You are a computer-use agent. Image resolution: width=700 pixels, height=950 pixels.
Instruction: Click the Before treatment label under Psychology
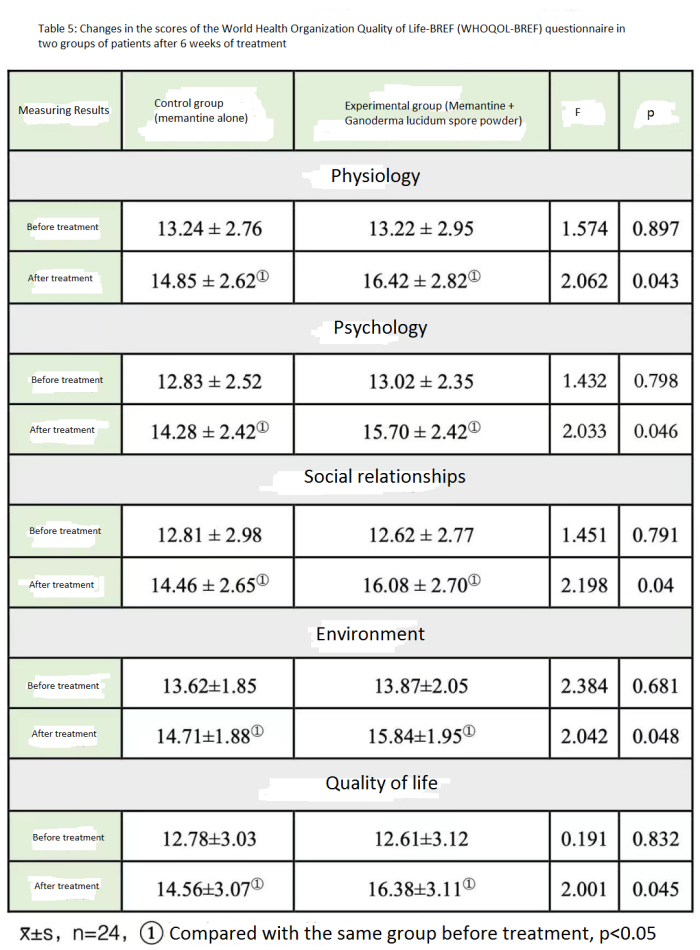67,380
